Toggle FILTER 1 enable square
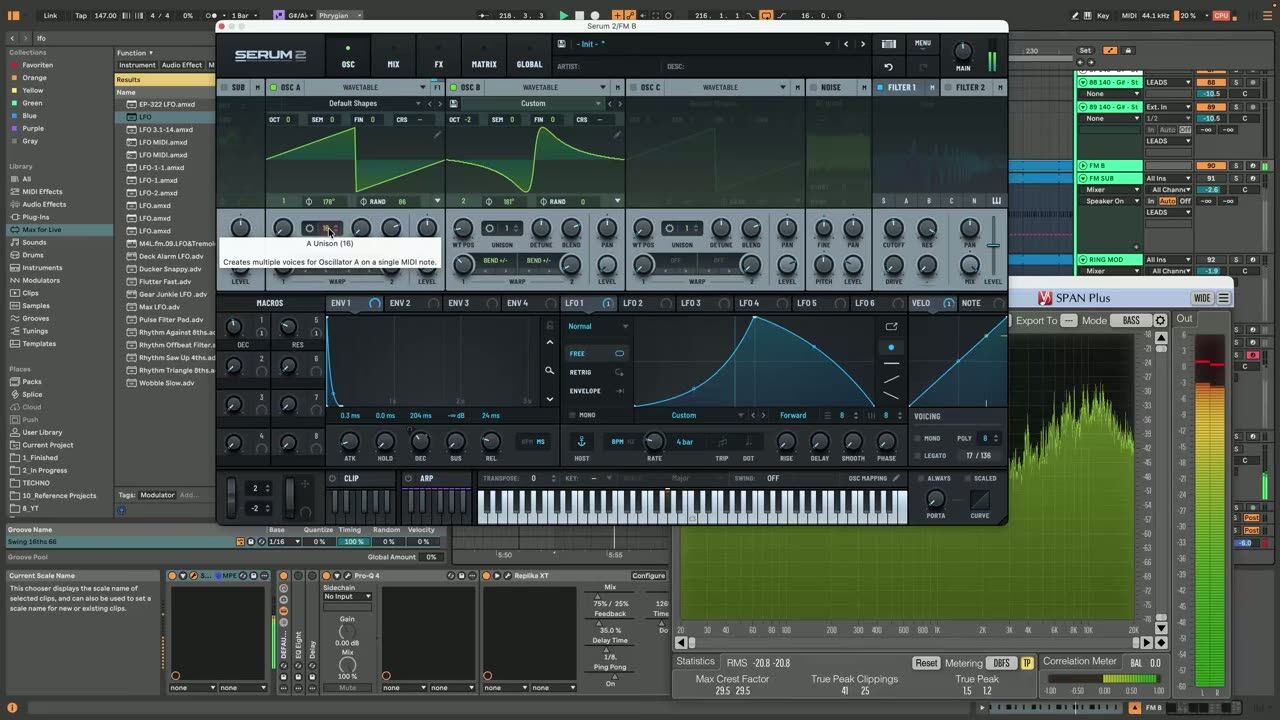Screen dimensions: 1280x720 pyautogui.click(x=880, y=88)
